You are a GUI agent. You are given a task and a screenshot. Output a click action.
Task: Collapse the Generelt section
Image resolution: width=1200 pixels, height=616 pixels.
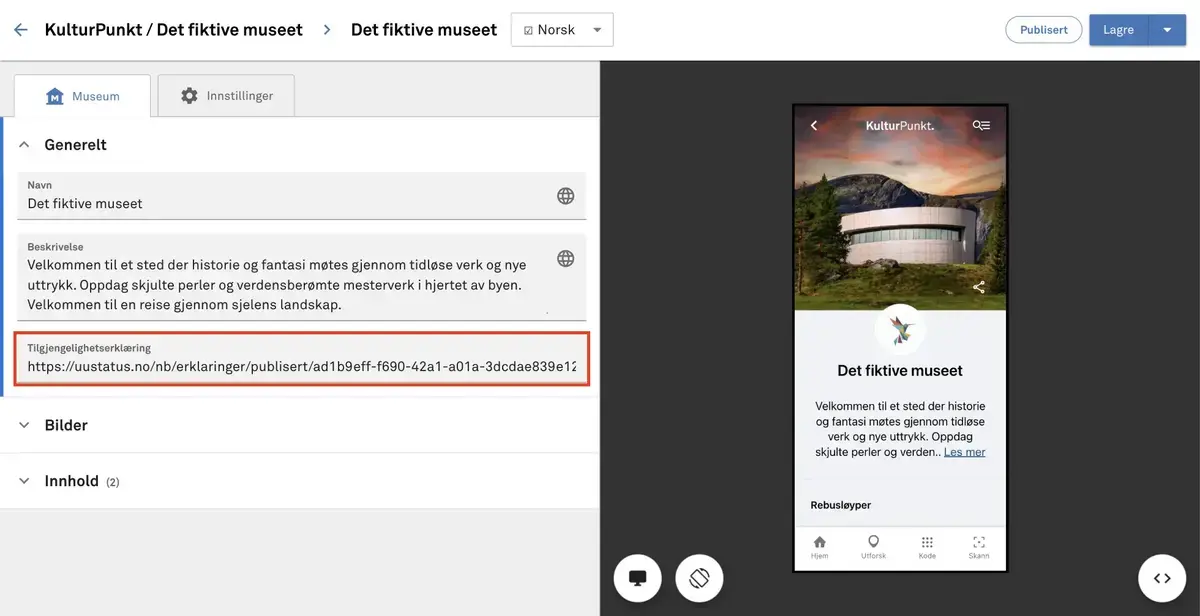click(25, 145)
